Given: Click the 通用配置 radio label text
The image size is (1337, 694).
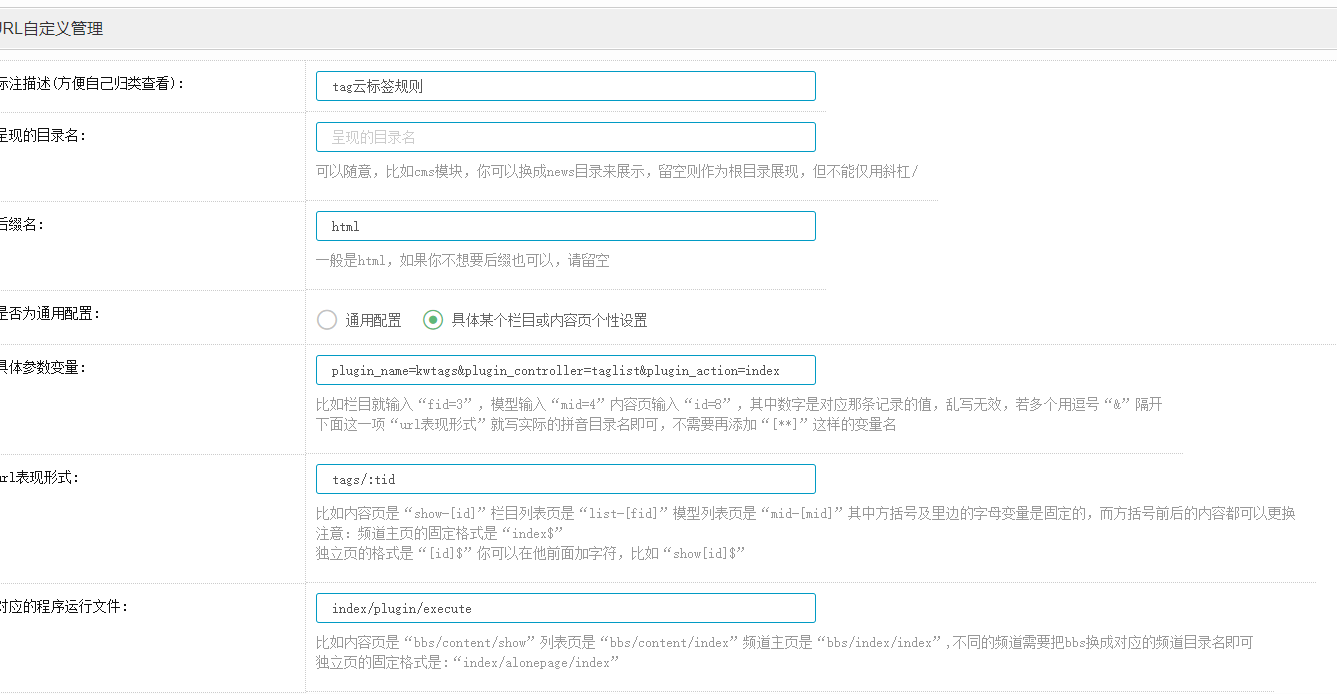Looking at the screenshot, I should click(373, 321).
